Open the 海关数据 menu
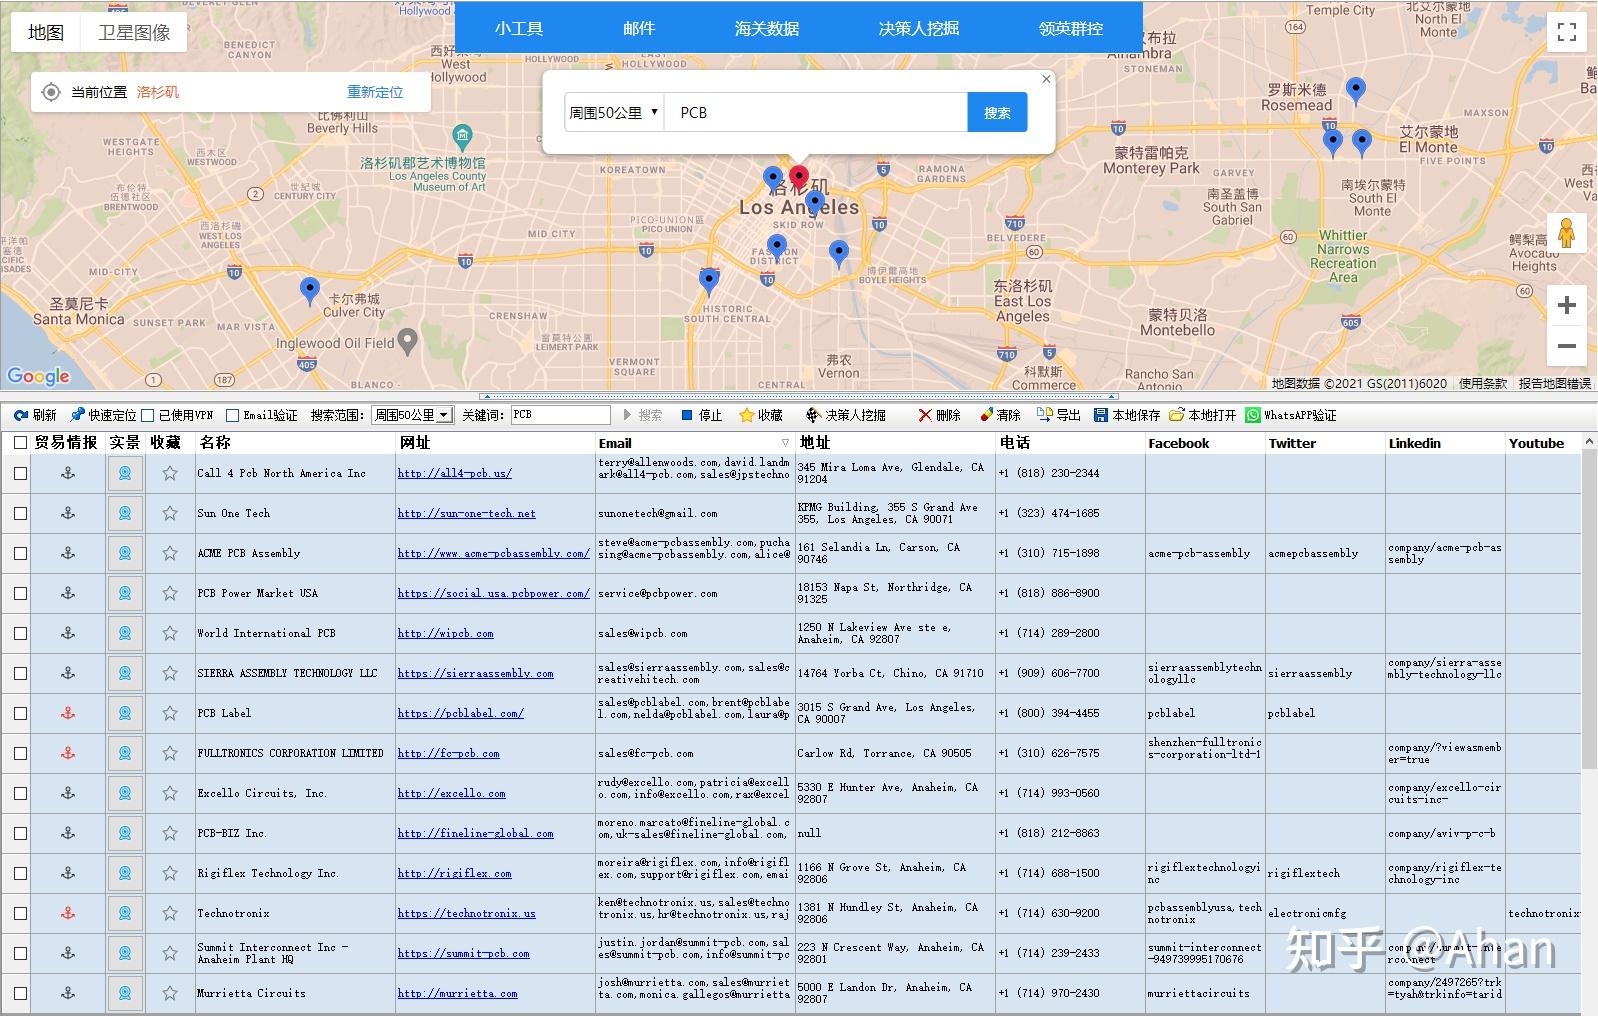This screenshot has height=1016, width=1598. 767,29
